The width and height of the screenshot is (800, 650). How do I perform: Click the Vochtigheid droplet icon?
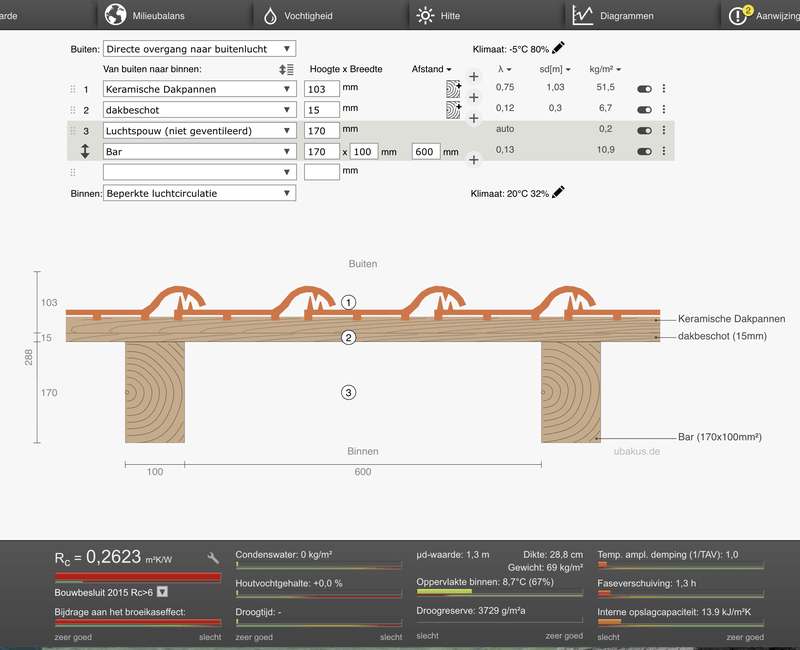pyautogui.click(x=271, y=16)
